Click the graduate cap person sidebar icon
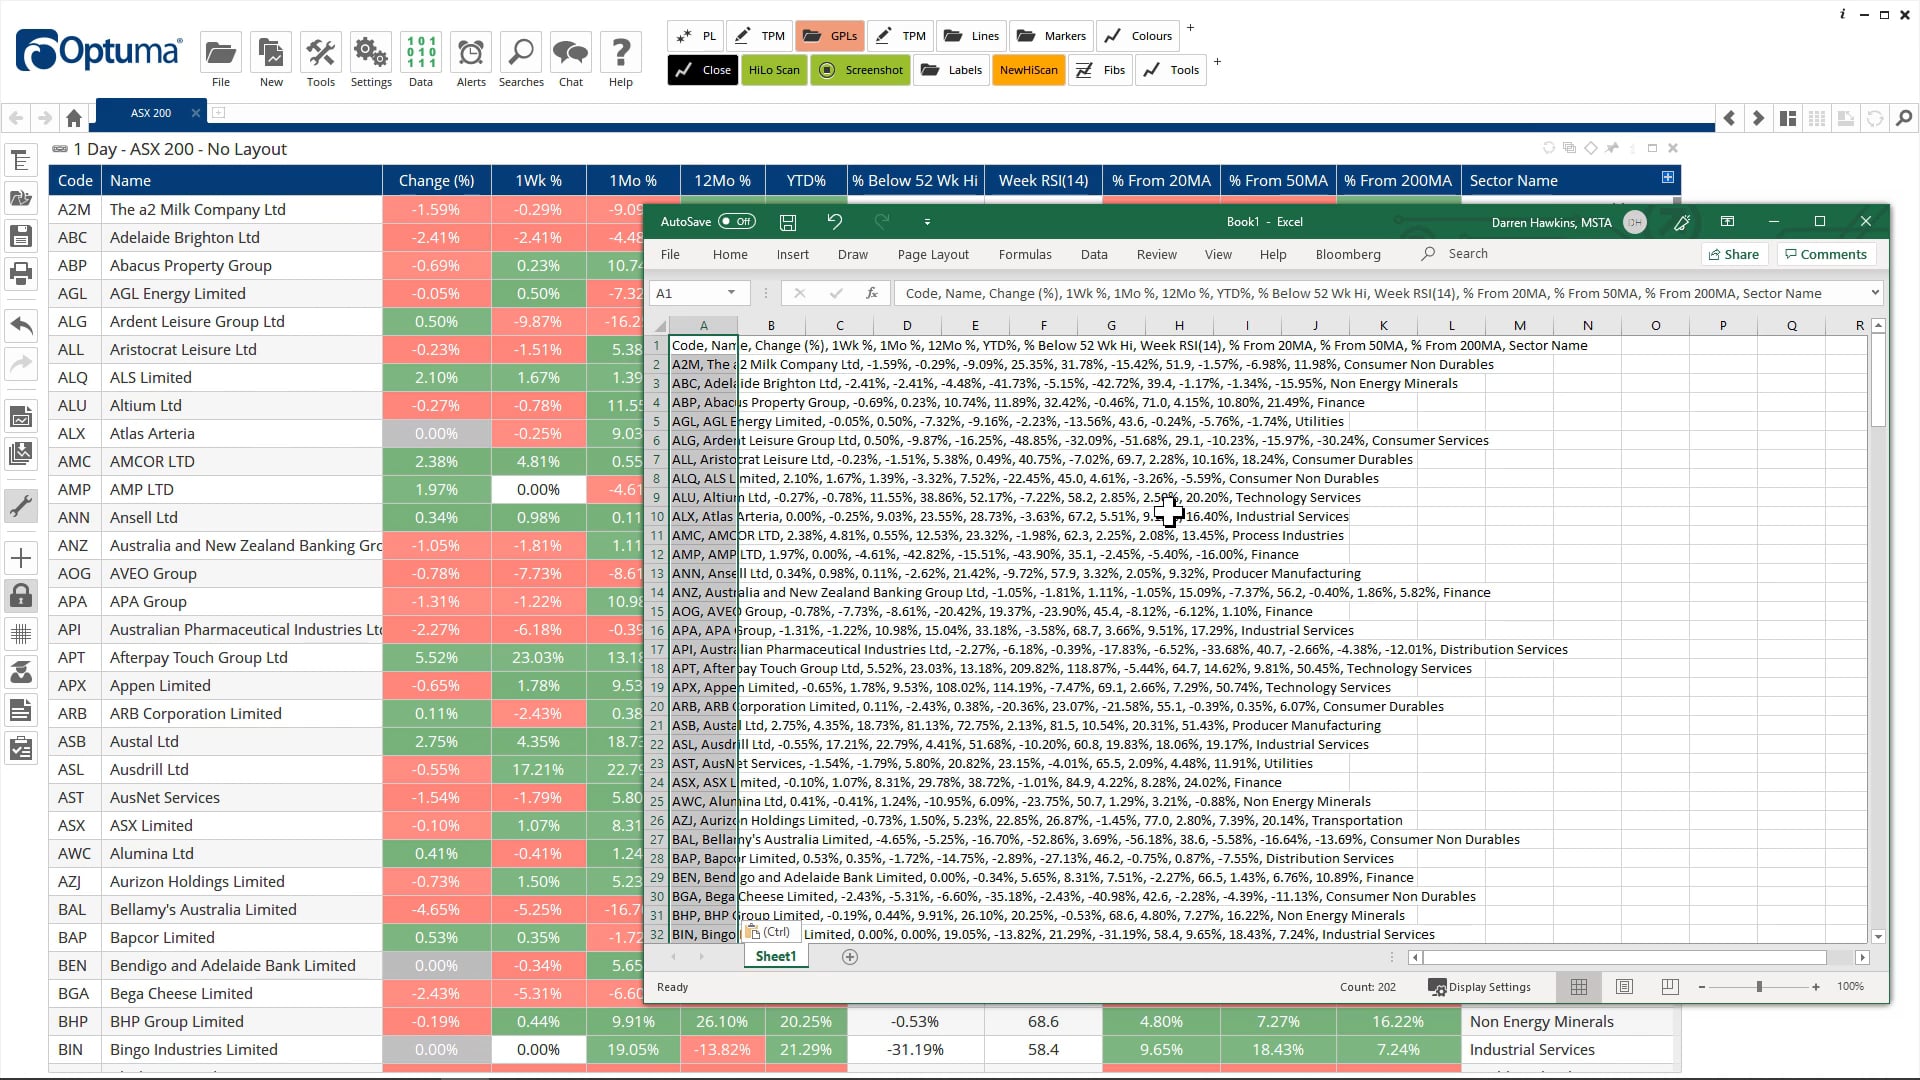 [x=21, y=671]
